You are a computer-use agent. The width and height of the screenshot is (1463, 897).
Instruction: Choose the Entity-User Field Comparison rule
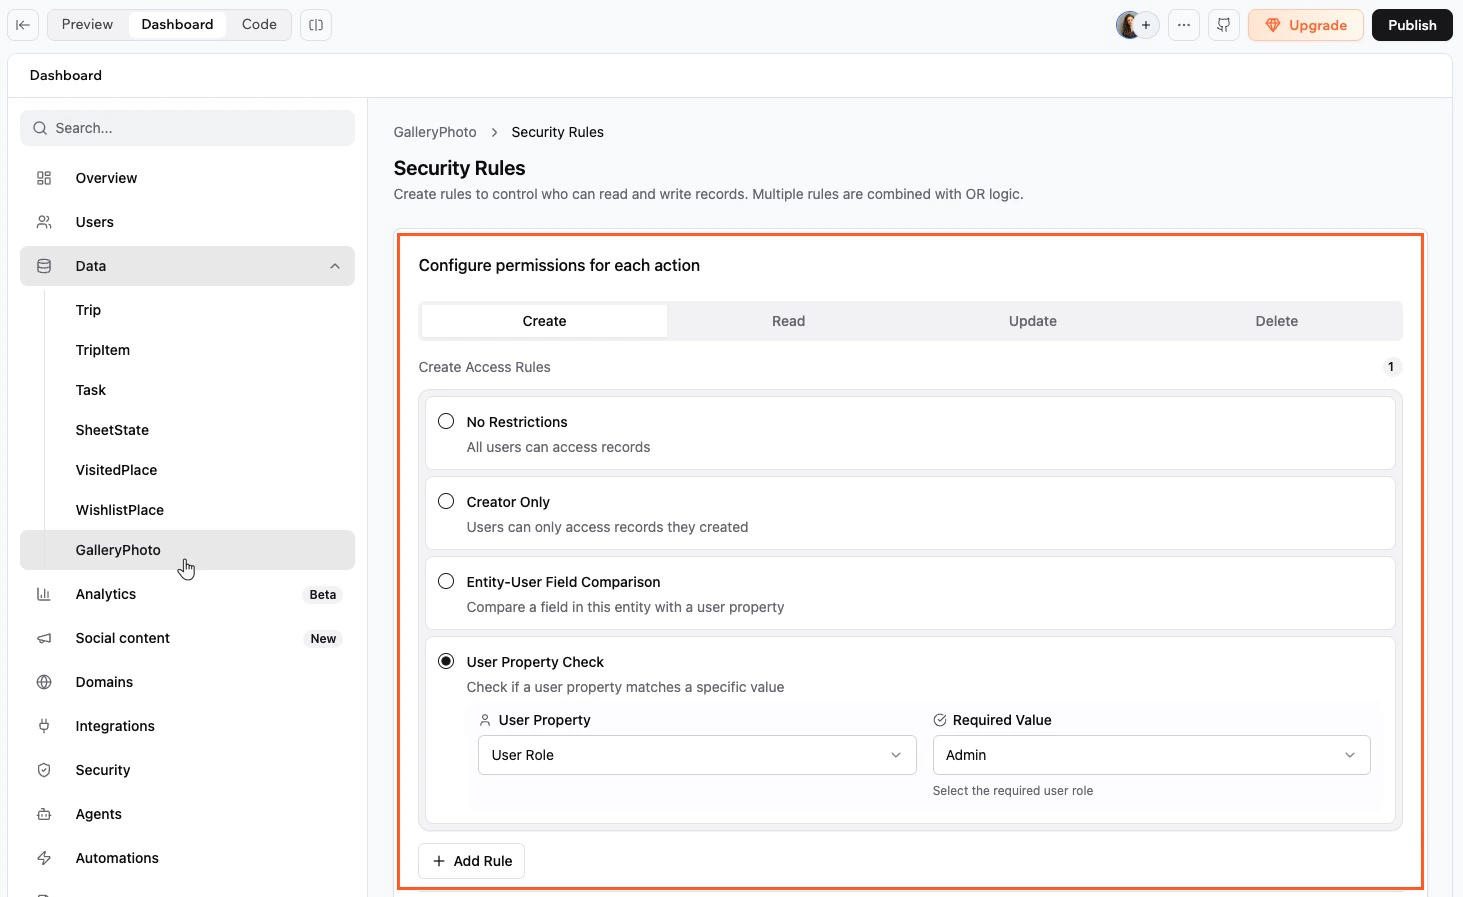pyautogui.click(x=446, y=581)
